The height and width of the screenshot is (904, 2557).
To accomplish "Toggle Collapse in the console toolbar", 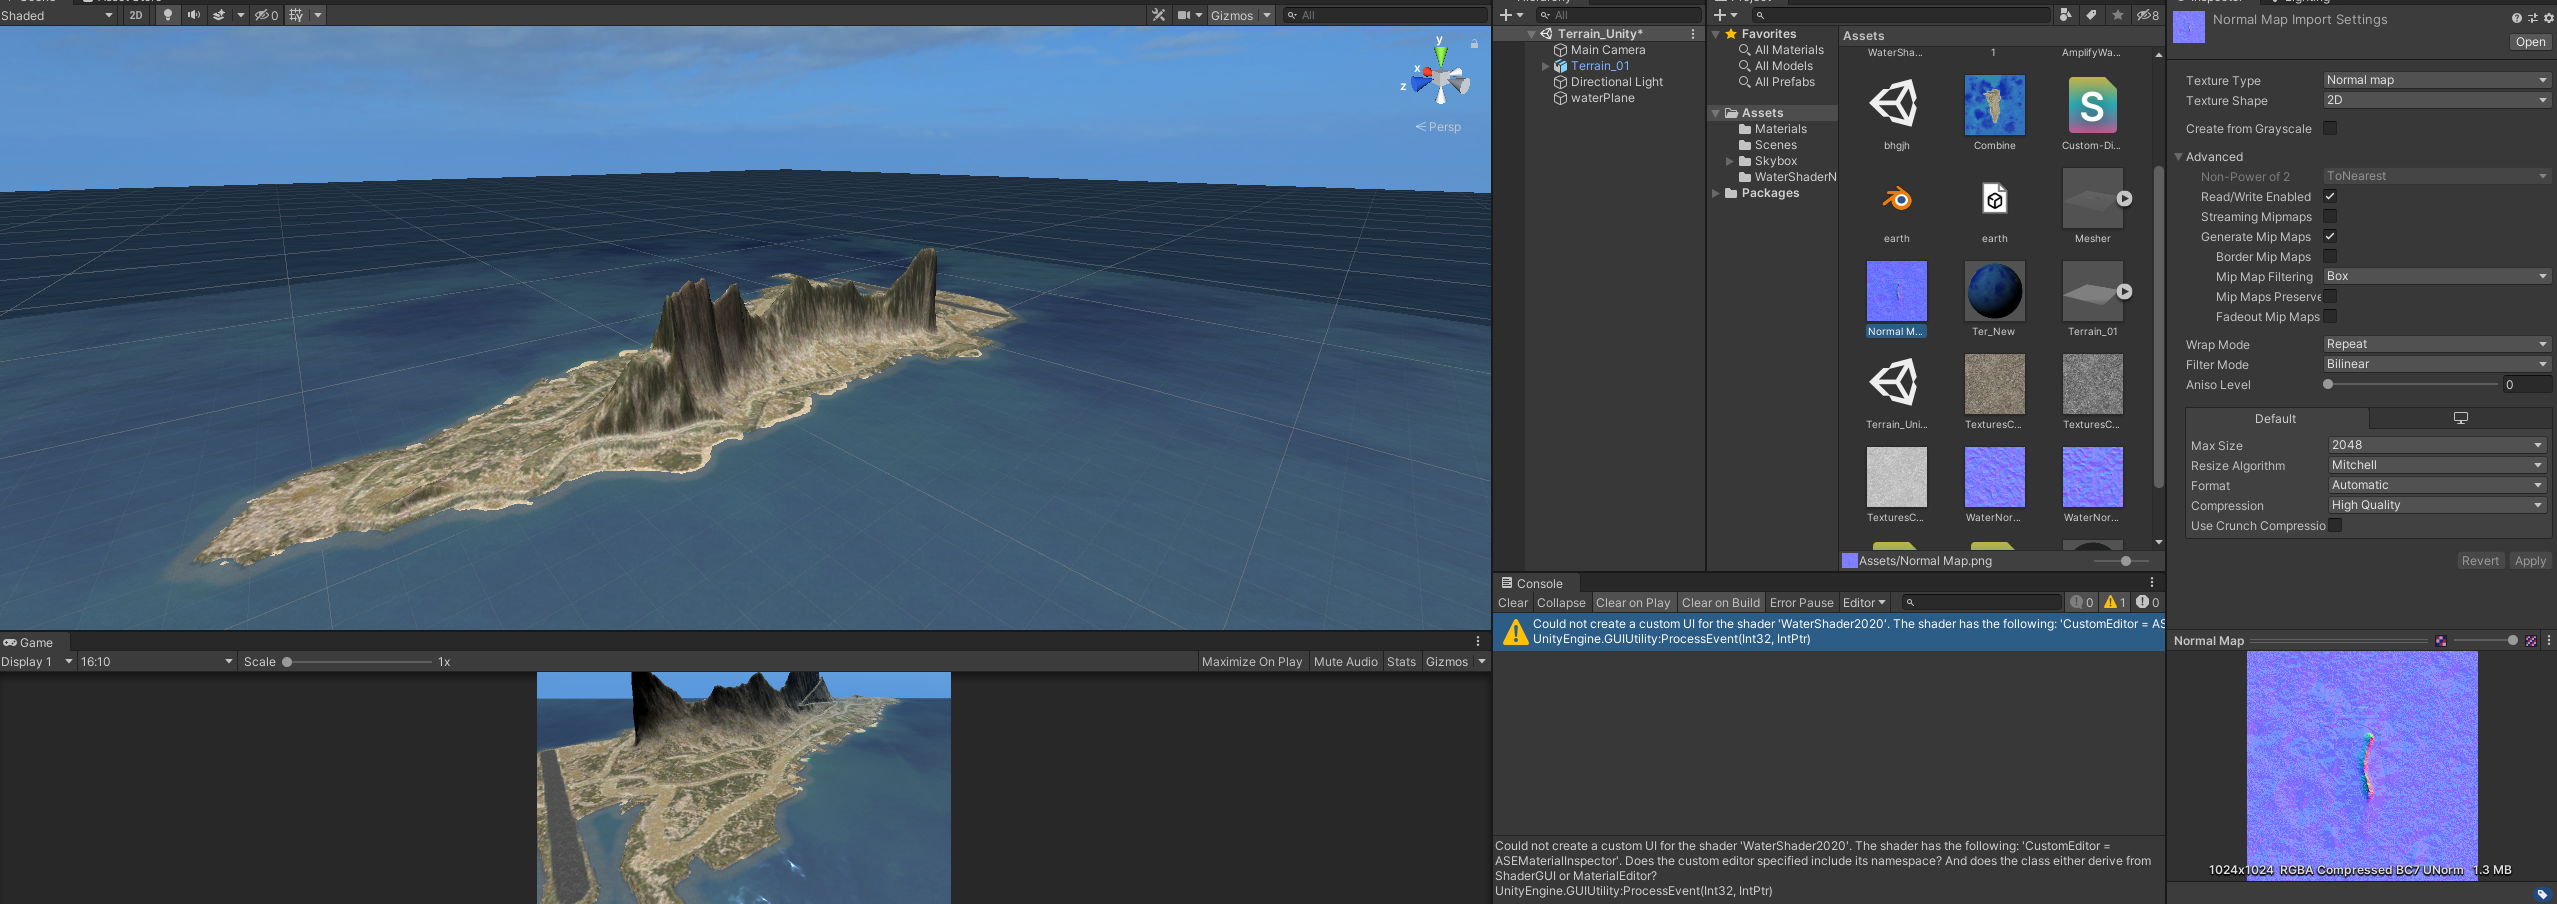I will [1561, 603].
